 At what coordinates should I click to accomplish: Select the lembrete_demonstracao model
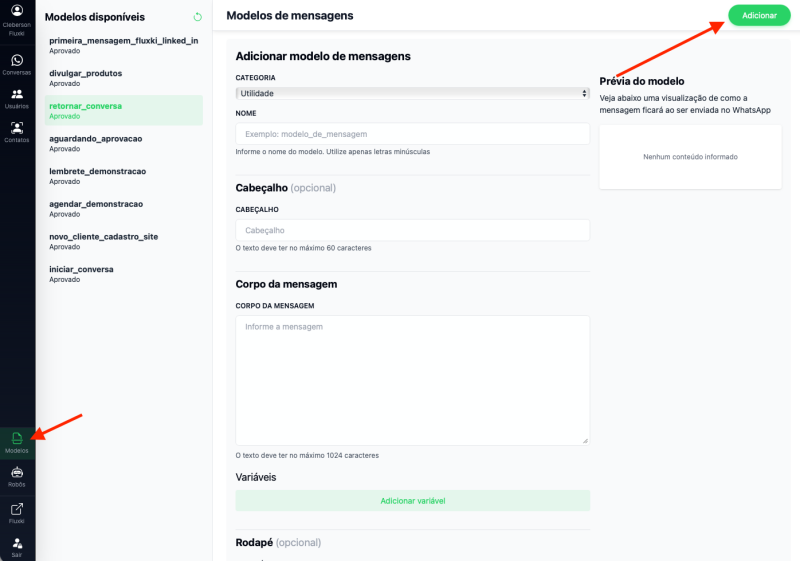(97, 171)
